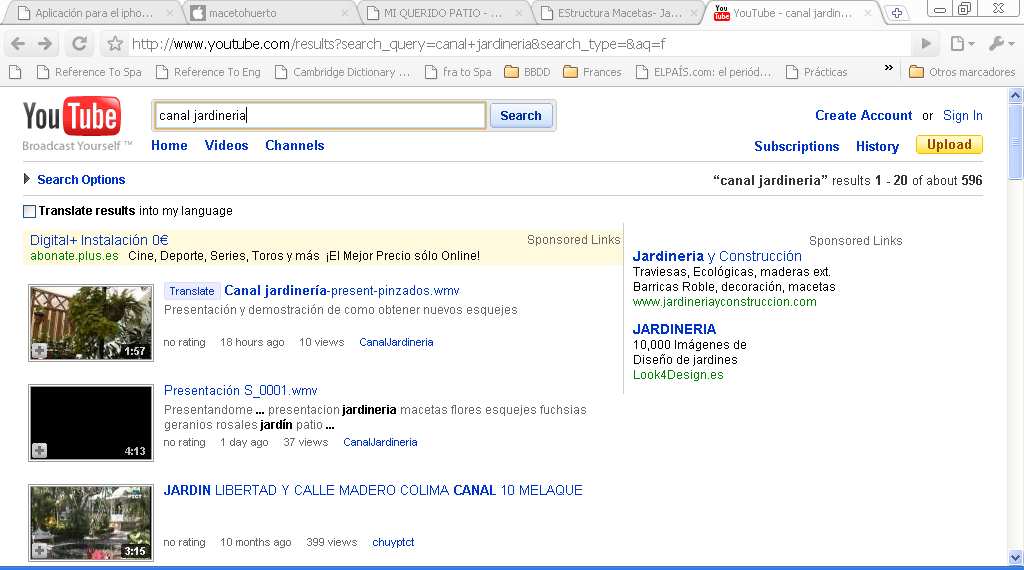
Task: Restore down the browser window
Action: (964, 9)
